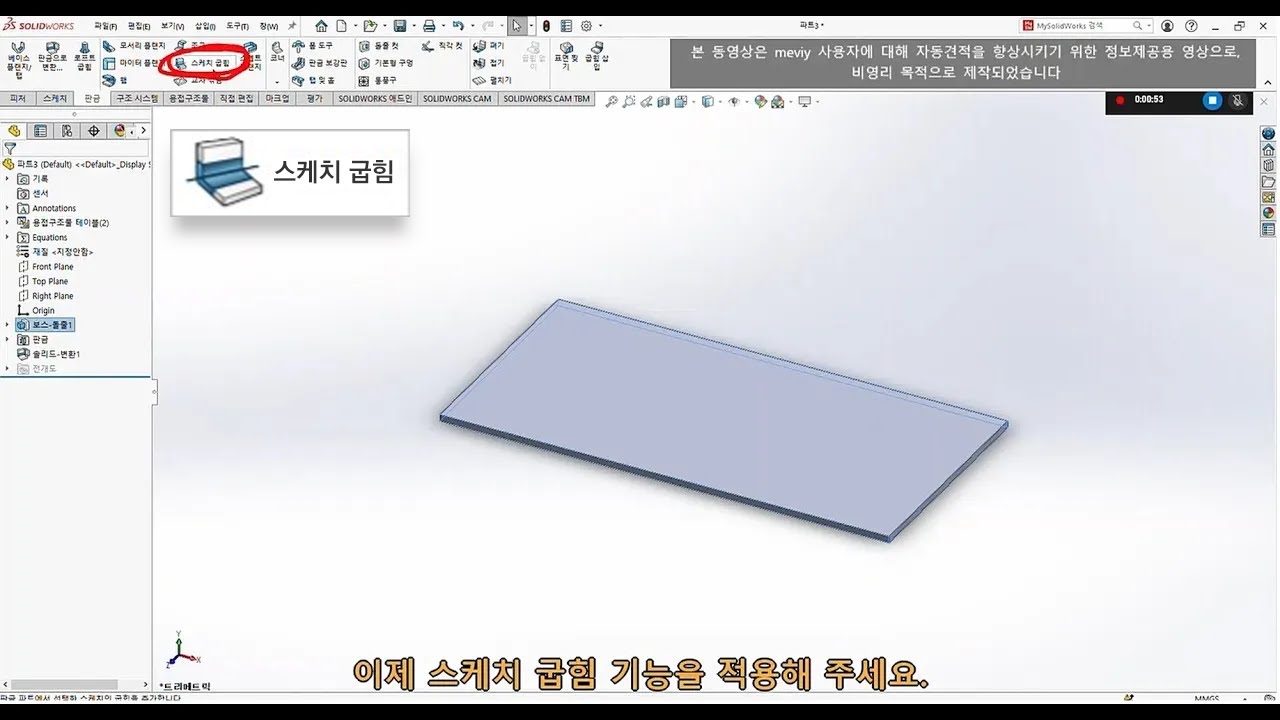Click the Insert Bends (굽힘 삽입) tool
This screenshot has height=720, width=1280.
coord(596,56)
